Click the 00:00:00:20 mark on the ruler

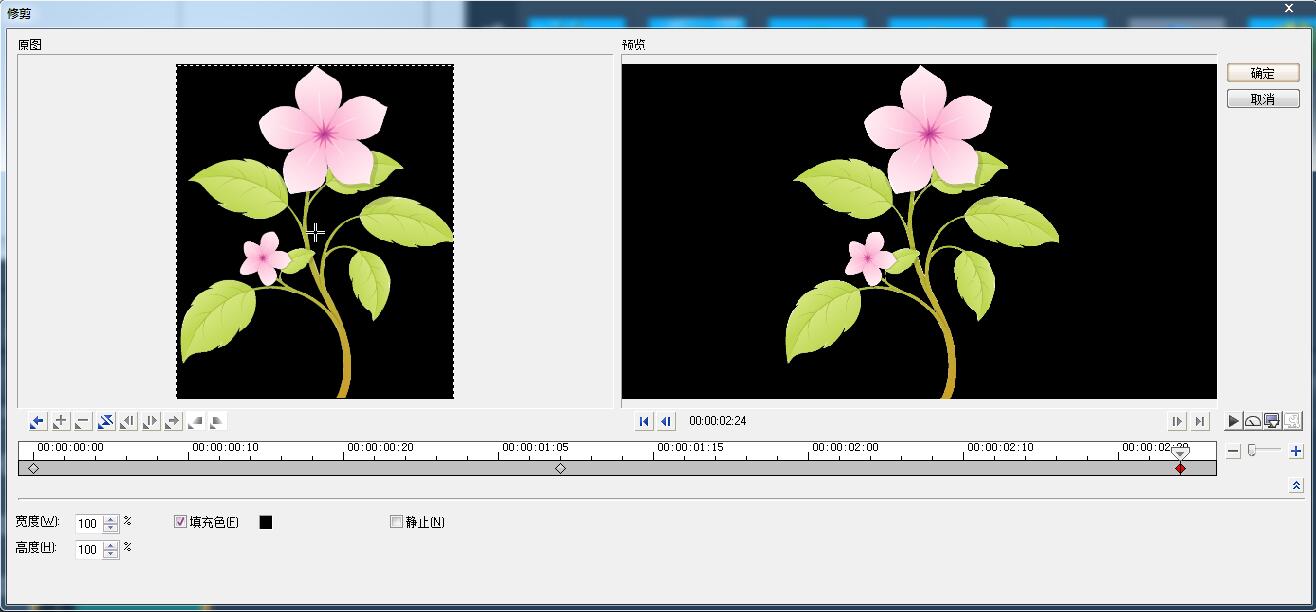click(x=380, y=447)
